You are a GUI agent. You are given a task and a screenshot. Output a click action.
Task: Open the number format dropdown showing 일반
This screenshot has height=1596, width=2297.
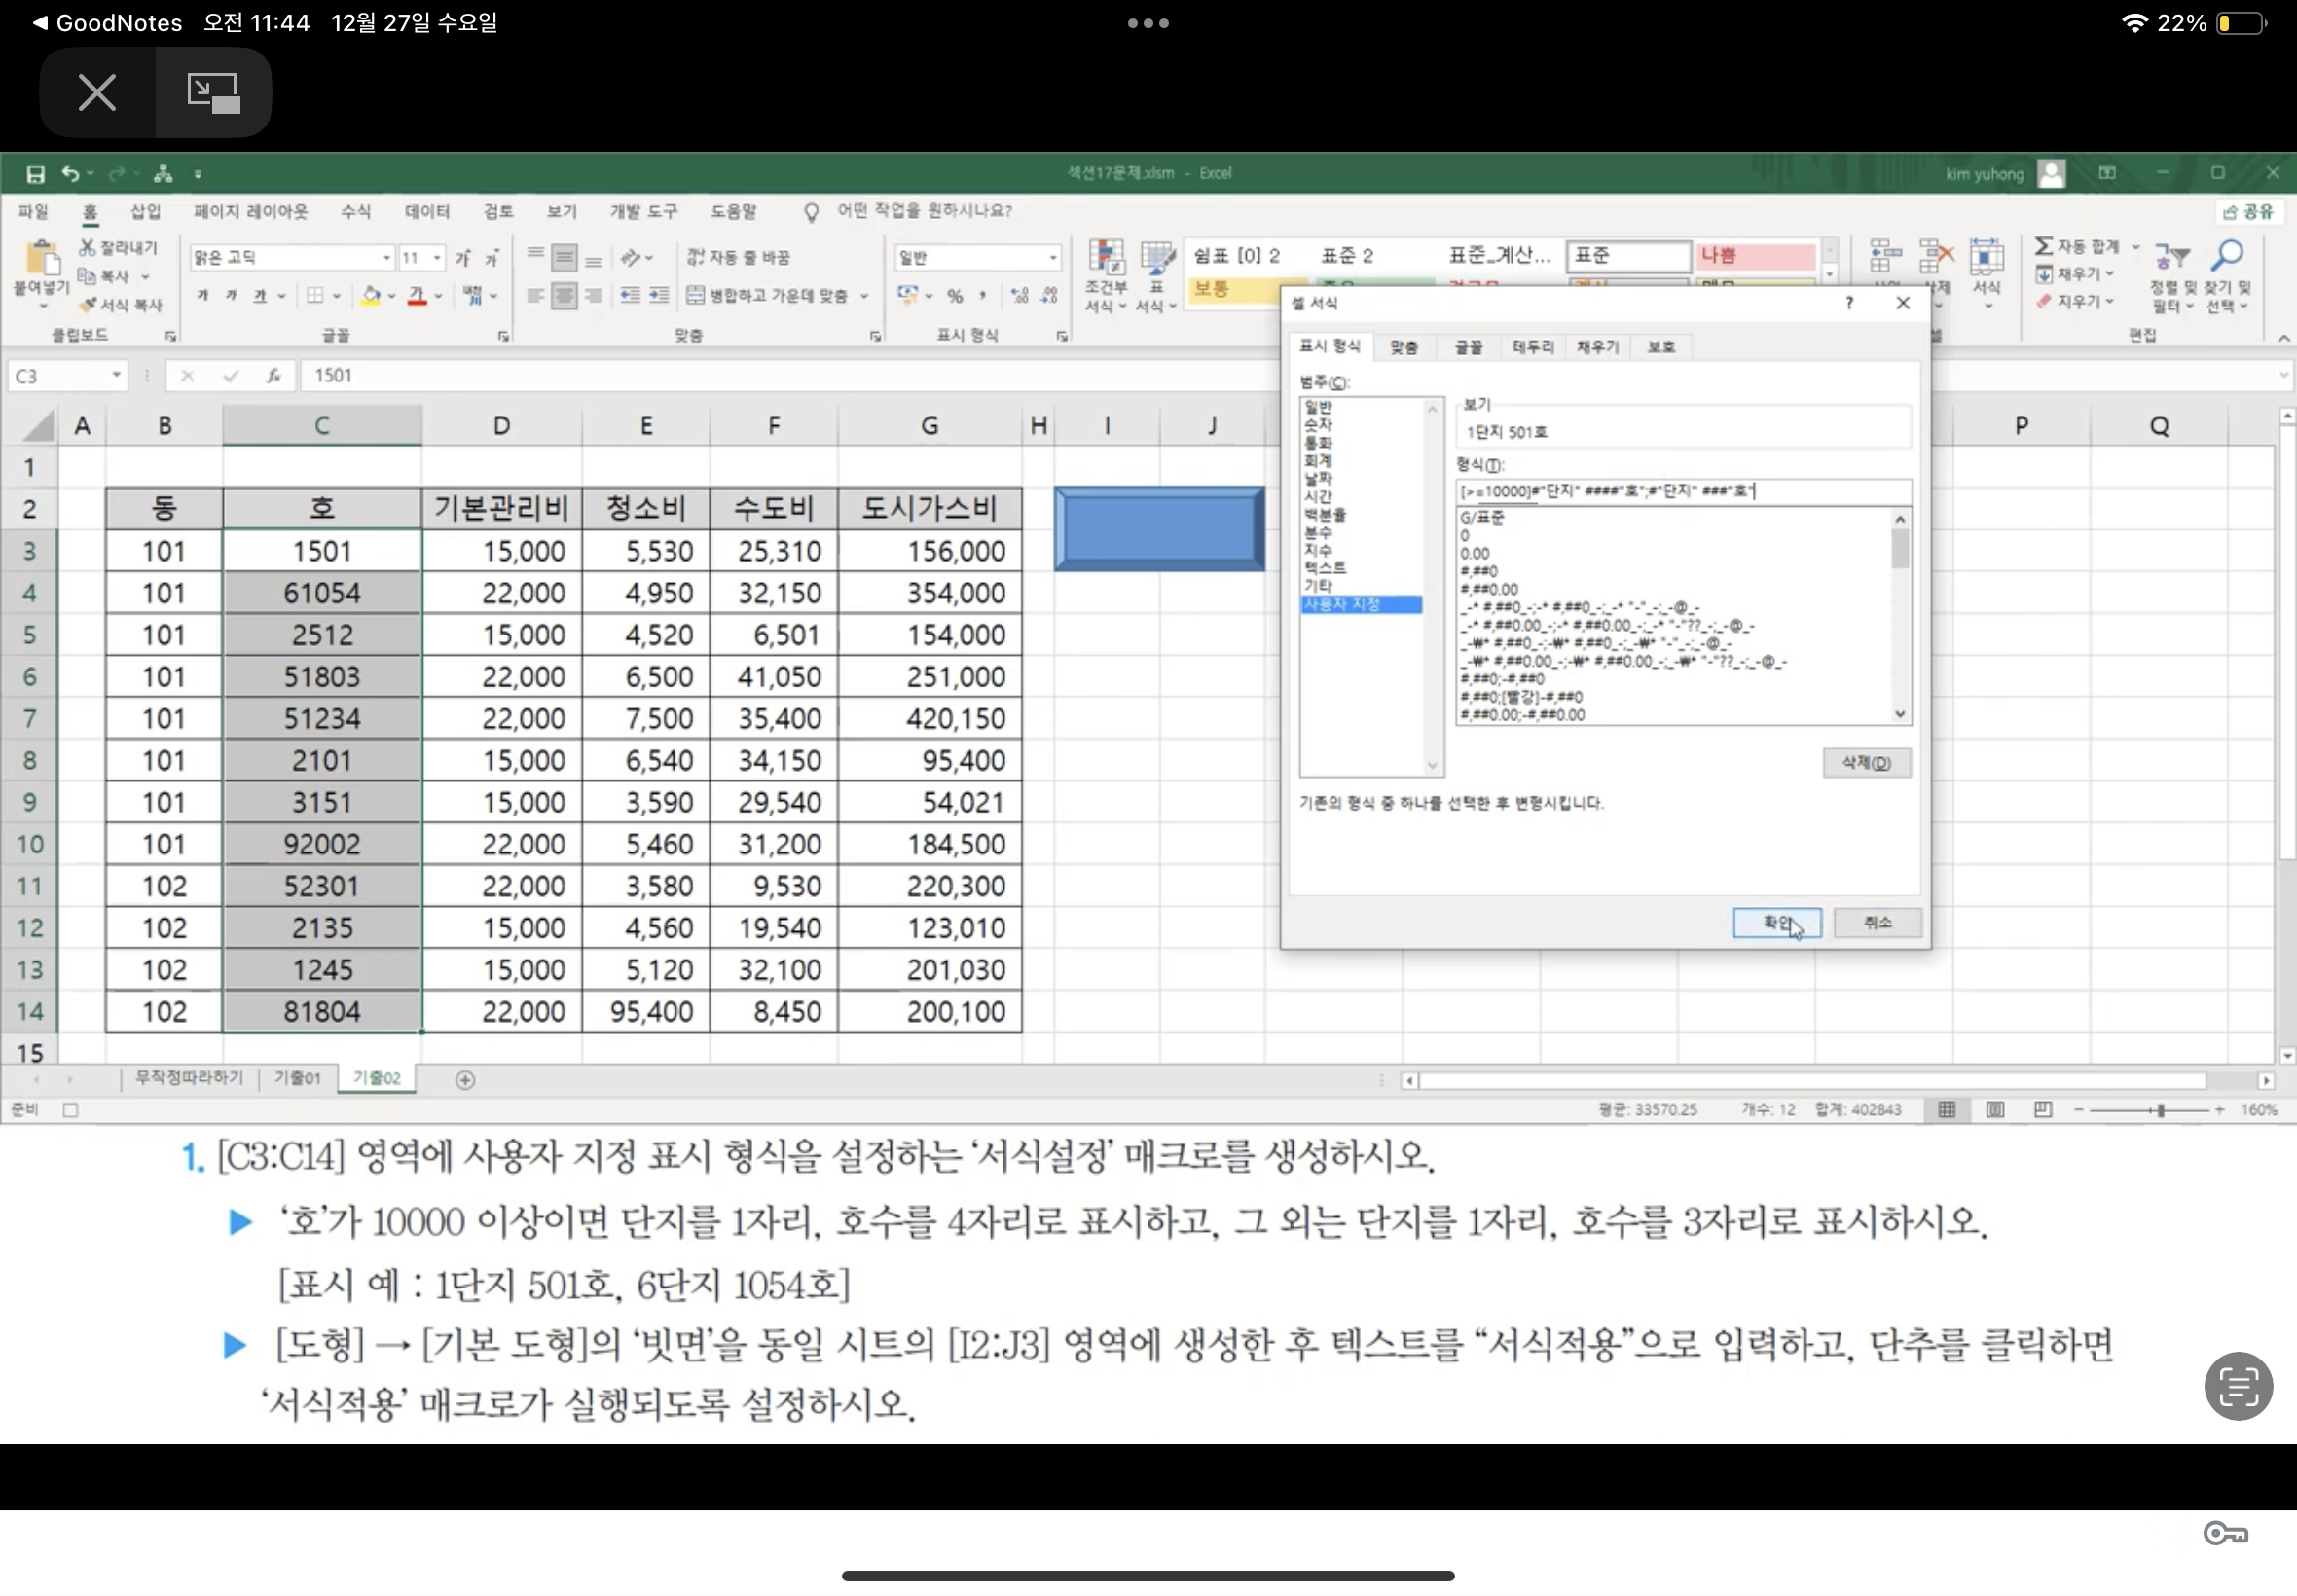[1052, 258]
